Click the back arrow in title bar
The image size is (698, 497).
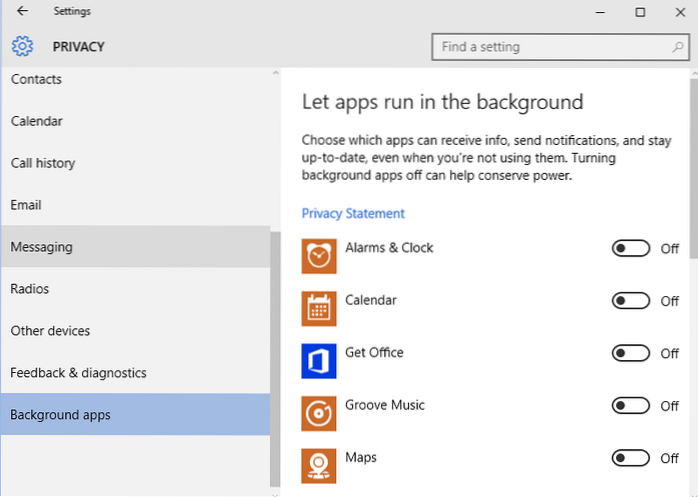click(x=22, y=12)
